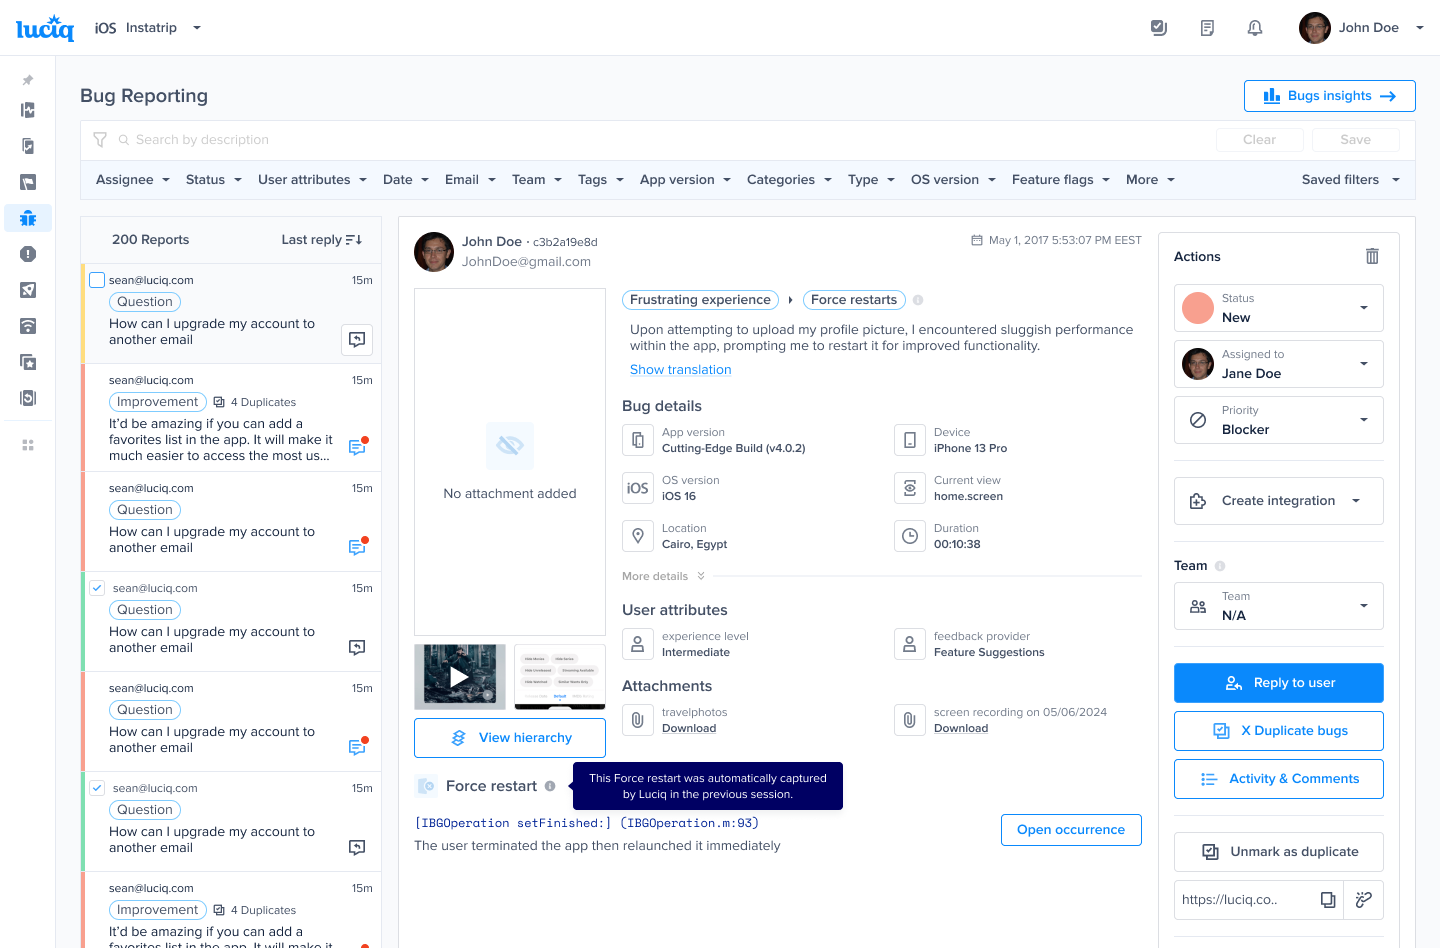Toggle the checkbox on the sixth report

tap(97, 788)
